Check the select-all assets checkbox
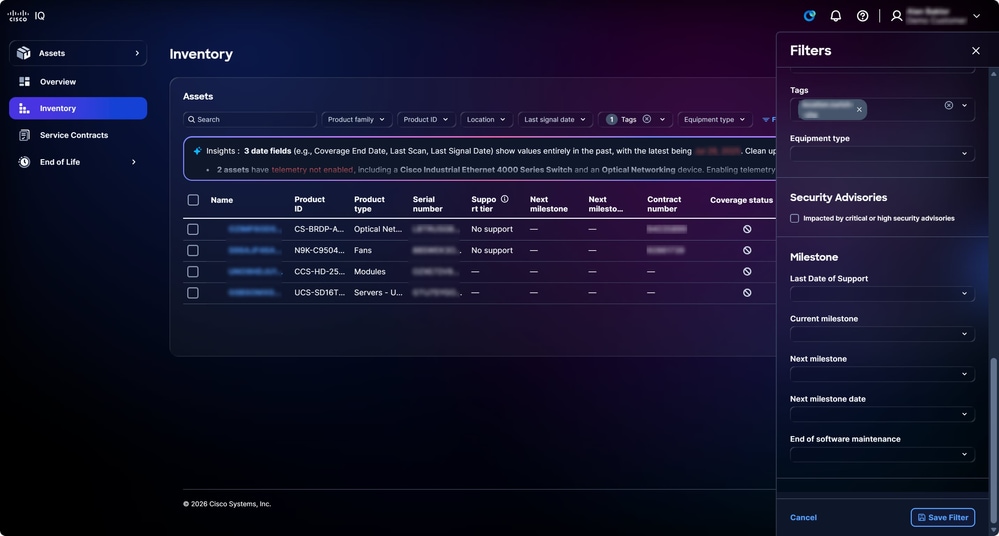Viewport: 999px width, 536px height. (193, 199)
